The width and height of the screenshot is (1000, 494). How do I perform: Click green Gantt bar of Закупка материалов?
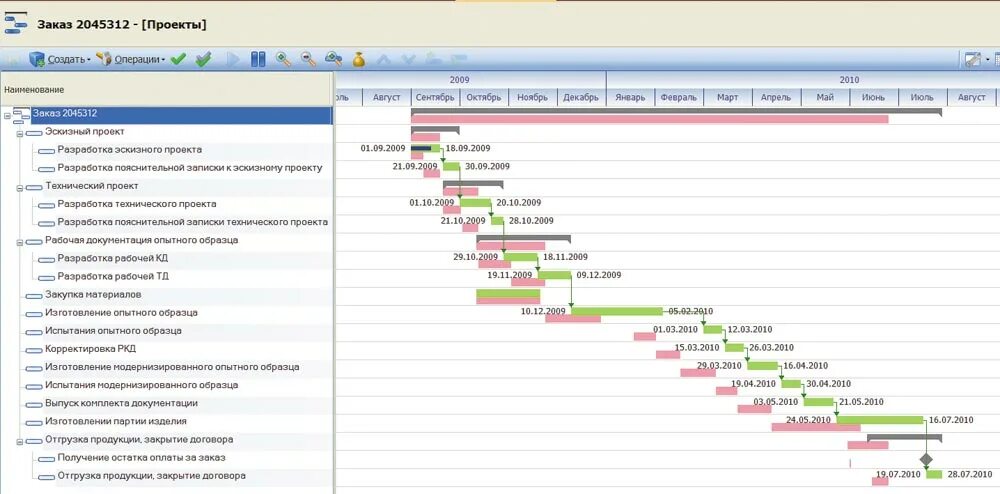tap(508, 293)
